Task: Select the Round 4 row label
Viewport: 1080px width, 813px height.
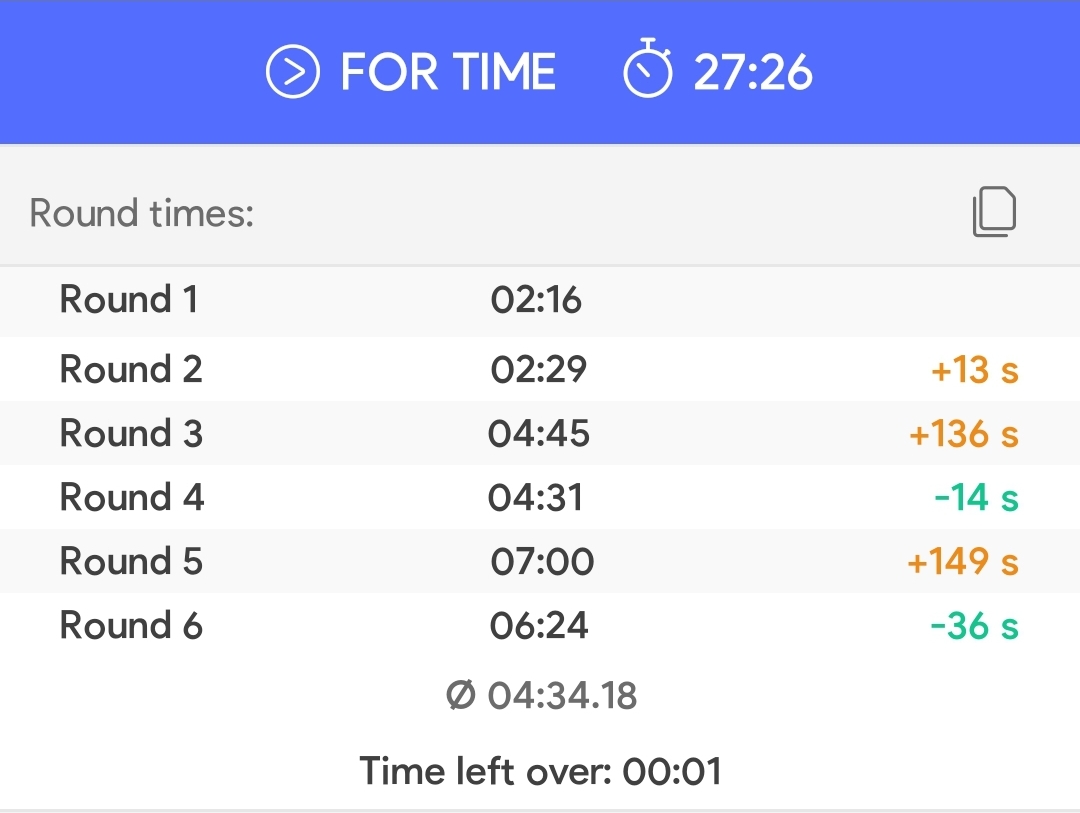Action: tap(132, 497)
